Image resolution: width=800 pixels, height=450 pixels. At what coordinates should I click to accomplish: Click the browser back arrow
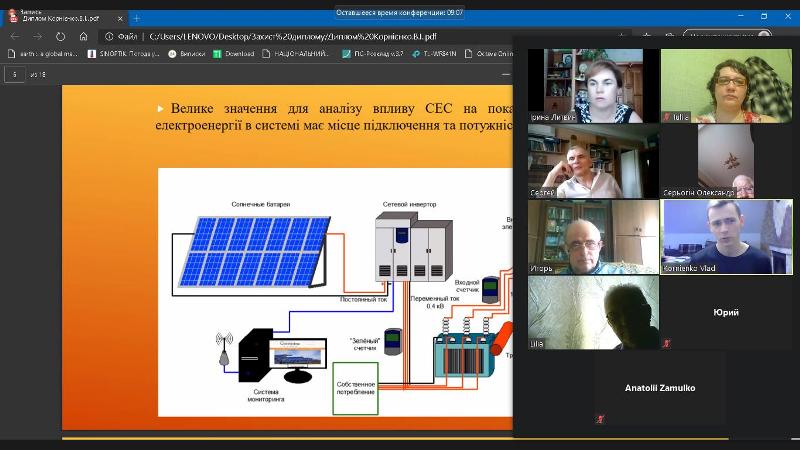click(x=15, y=36)
